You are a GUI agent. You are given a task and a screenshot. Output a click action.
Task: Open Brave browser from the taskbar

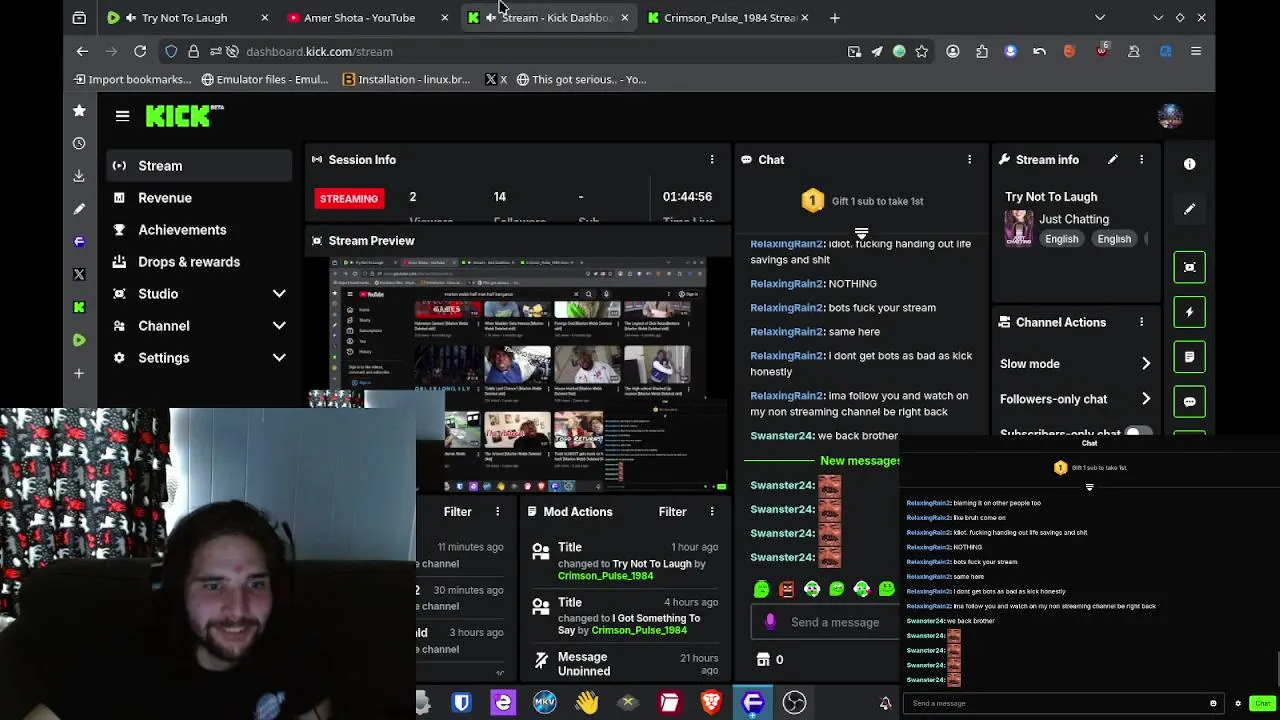(x=711, y=703)
